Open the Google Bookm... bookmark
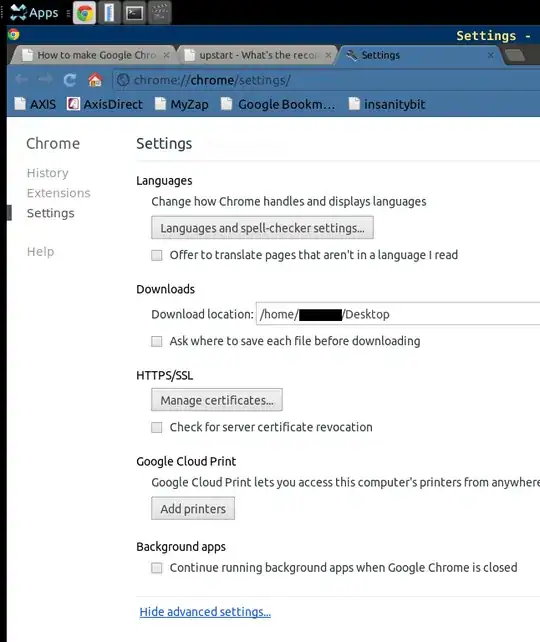The image size is (540, 642). 278,104
